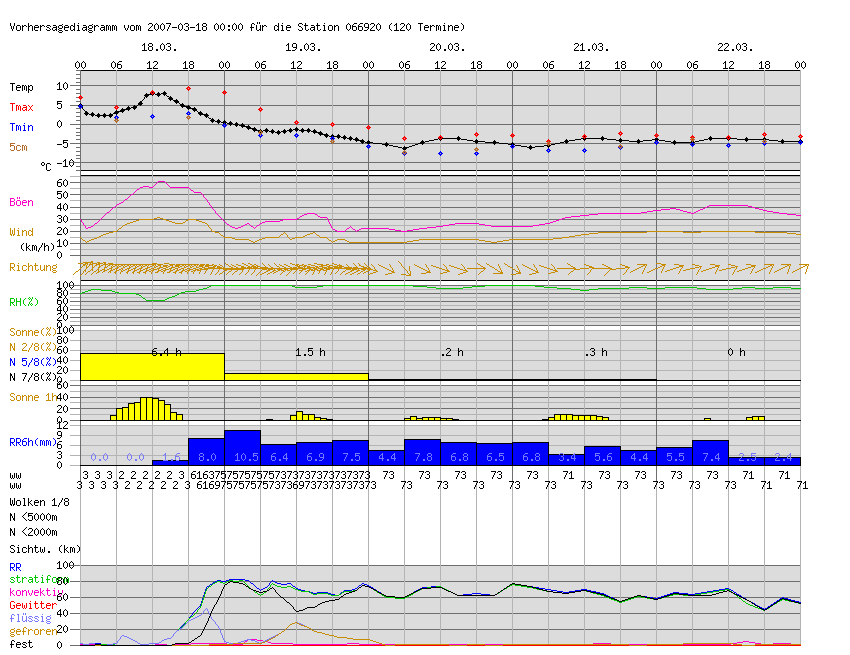Click the precipitation value "8.0"
The width and height of the screenshot is (850, 655).
pyautogui.click(x=207, y=457)
